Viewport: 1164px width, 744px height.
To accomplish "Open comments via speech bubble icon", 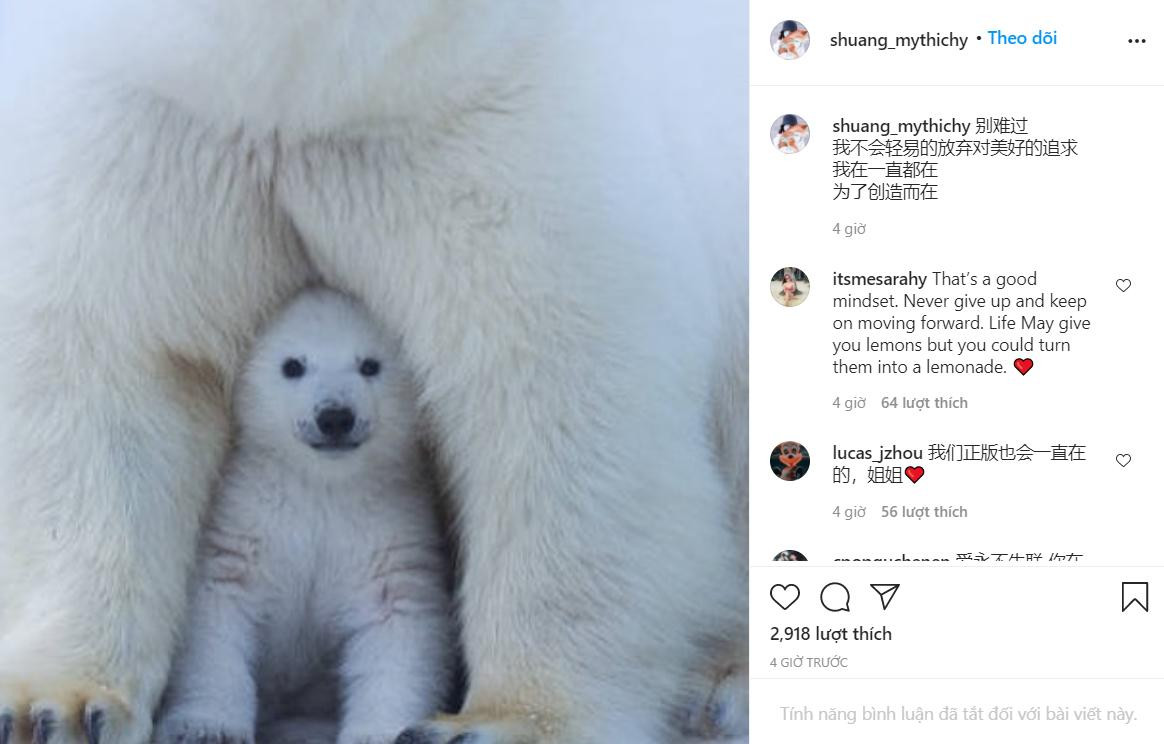I will [835, 597].
